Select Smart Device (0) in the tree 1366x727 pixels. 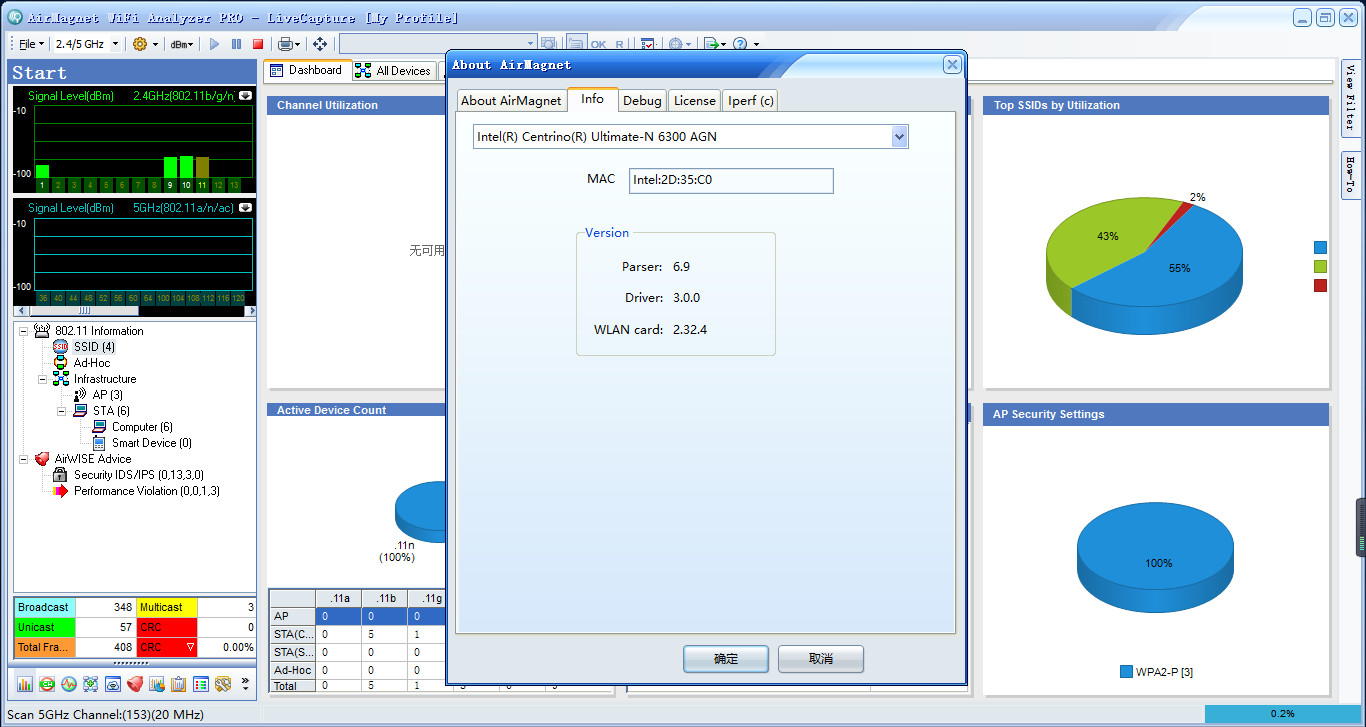(152, 443)
